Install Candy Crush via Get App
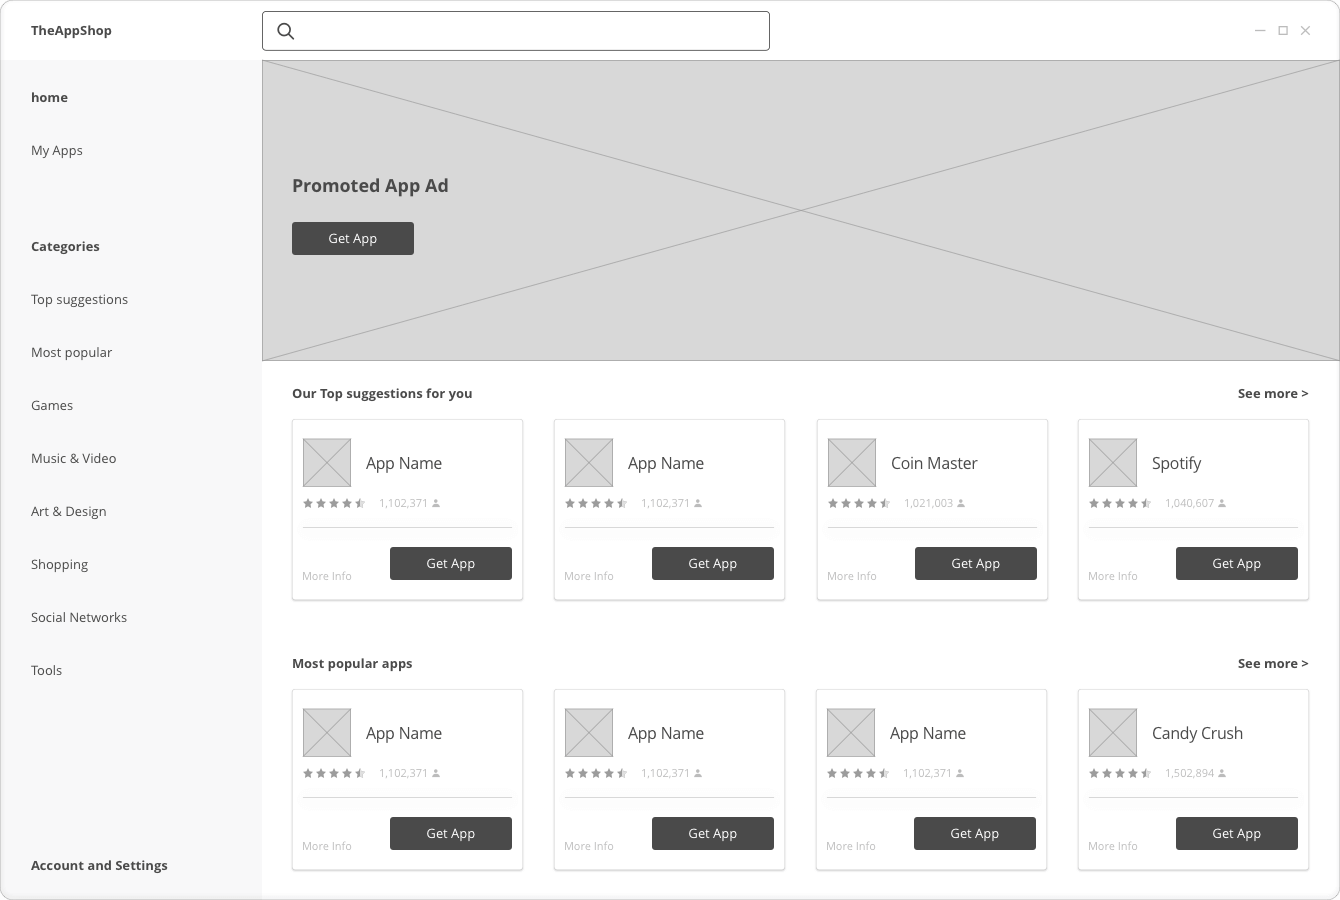Image resolution: width=1340 pixels, height=900 pixels. (x=1236, y=833)
